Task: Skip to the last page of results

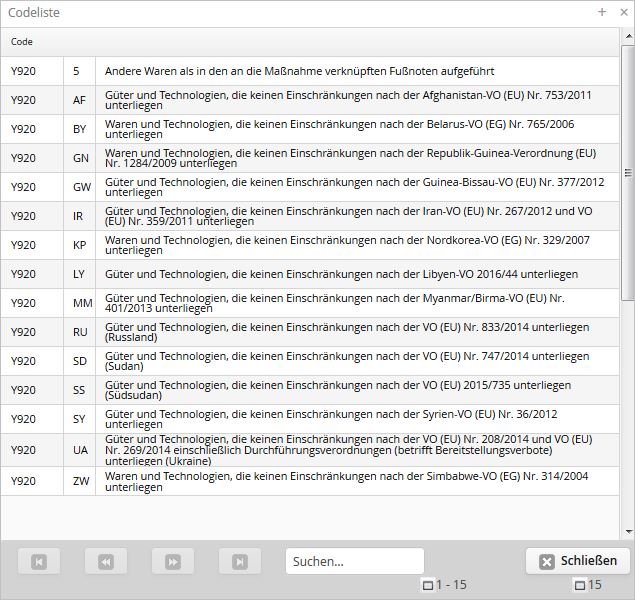Action: point(240,562)
